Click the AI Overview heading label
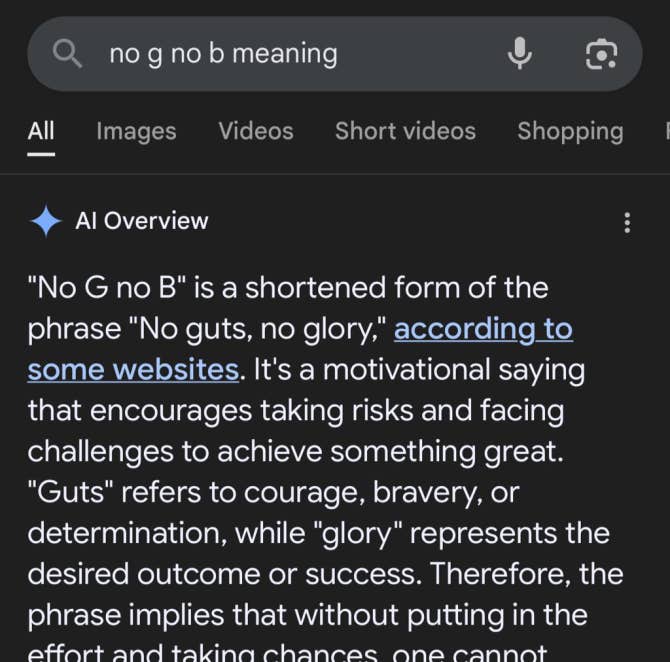670x662 pixels. 142,221
